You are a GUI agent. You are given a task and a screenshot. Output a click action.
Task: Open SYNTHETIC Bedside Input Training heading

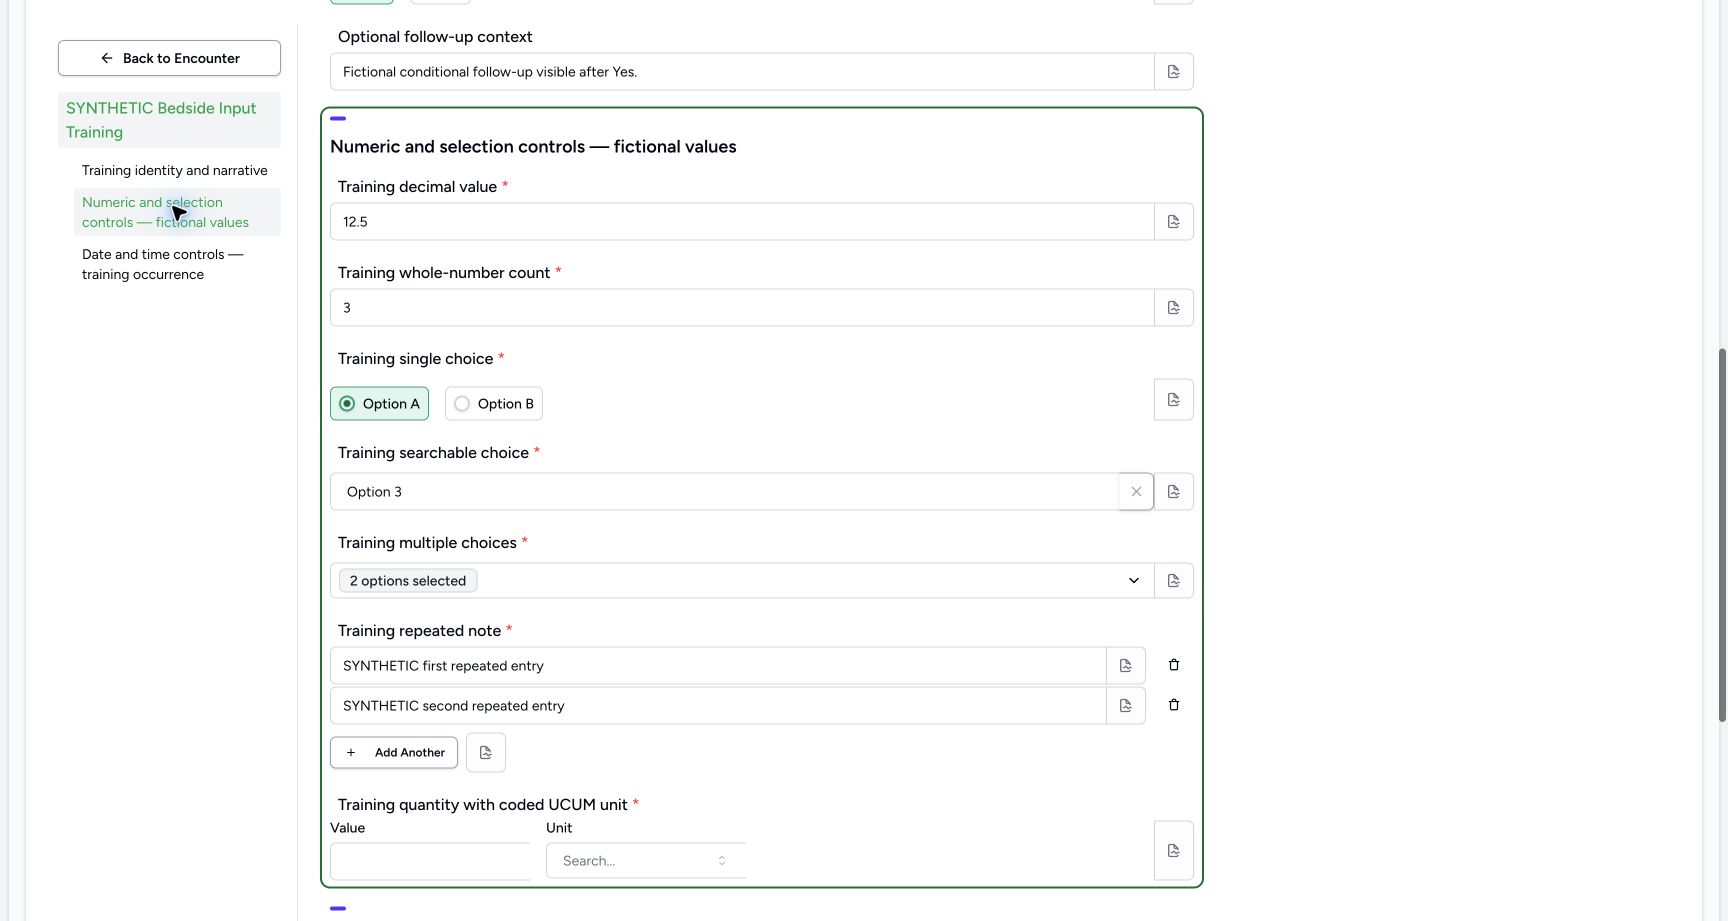(x=169, y=120)
